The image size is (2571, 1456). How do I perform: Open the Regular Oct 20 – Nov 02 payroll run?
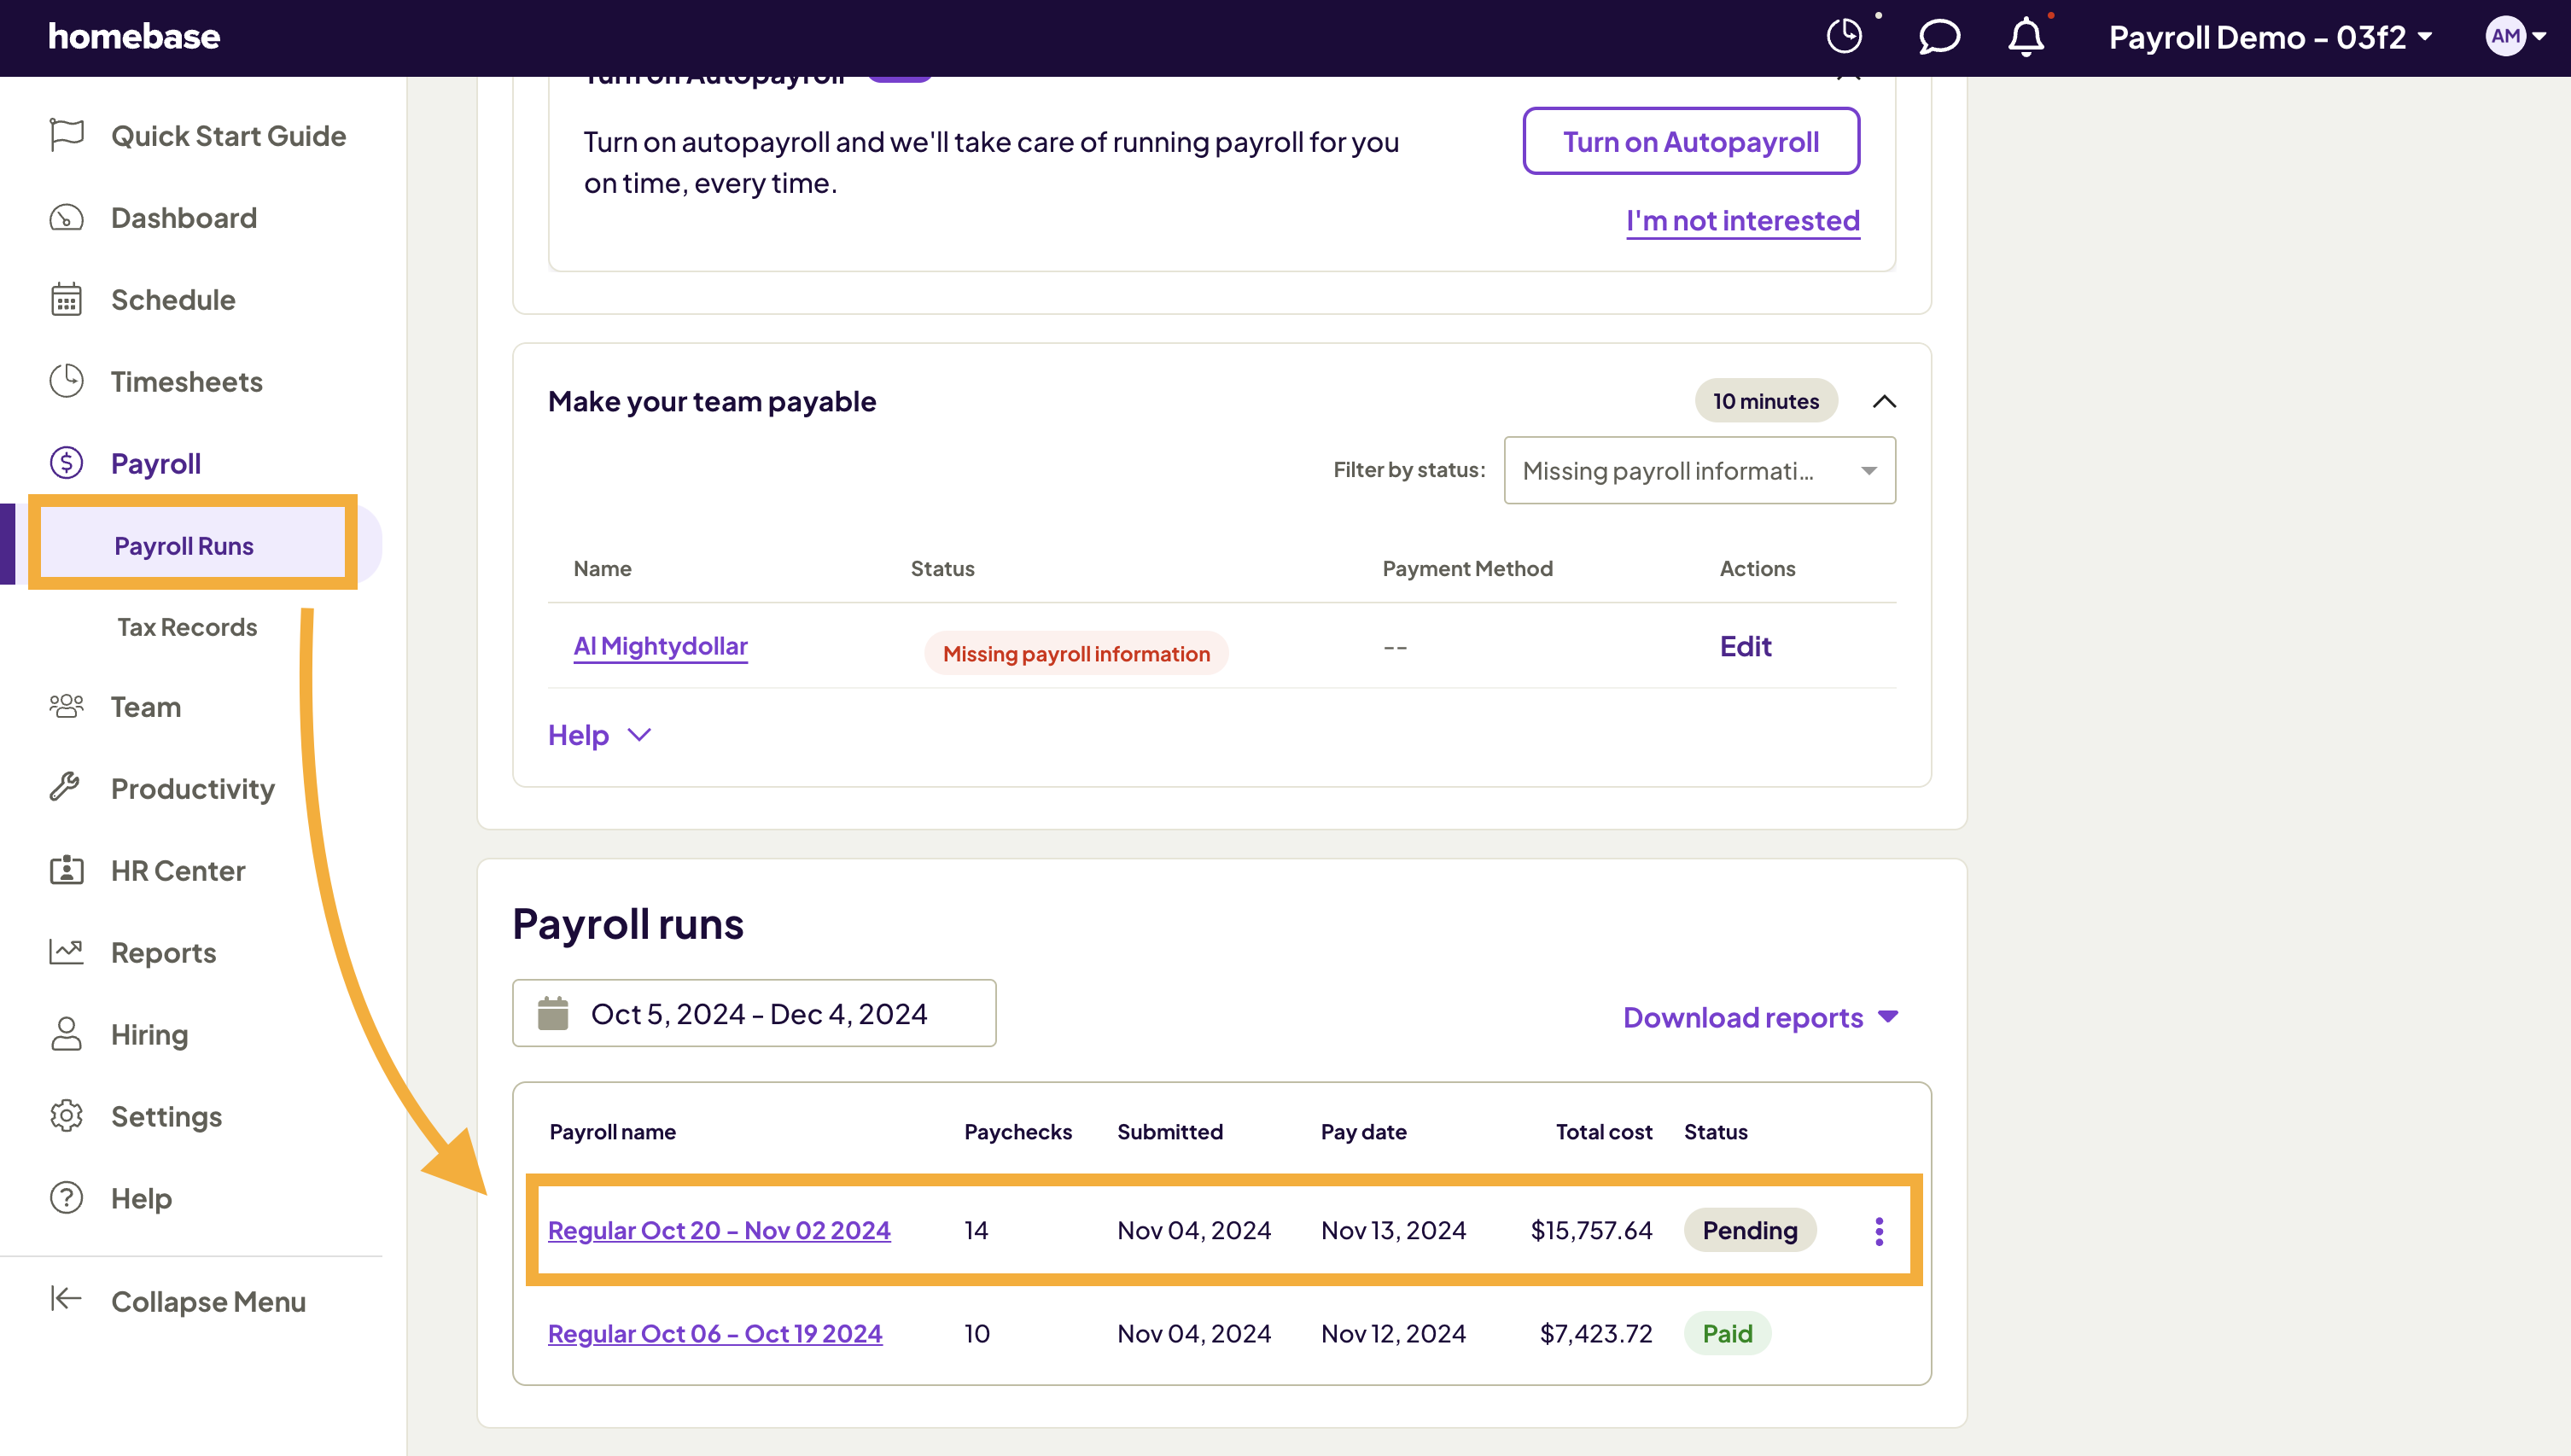(x=719, y=1230)
